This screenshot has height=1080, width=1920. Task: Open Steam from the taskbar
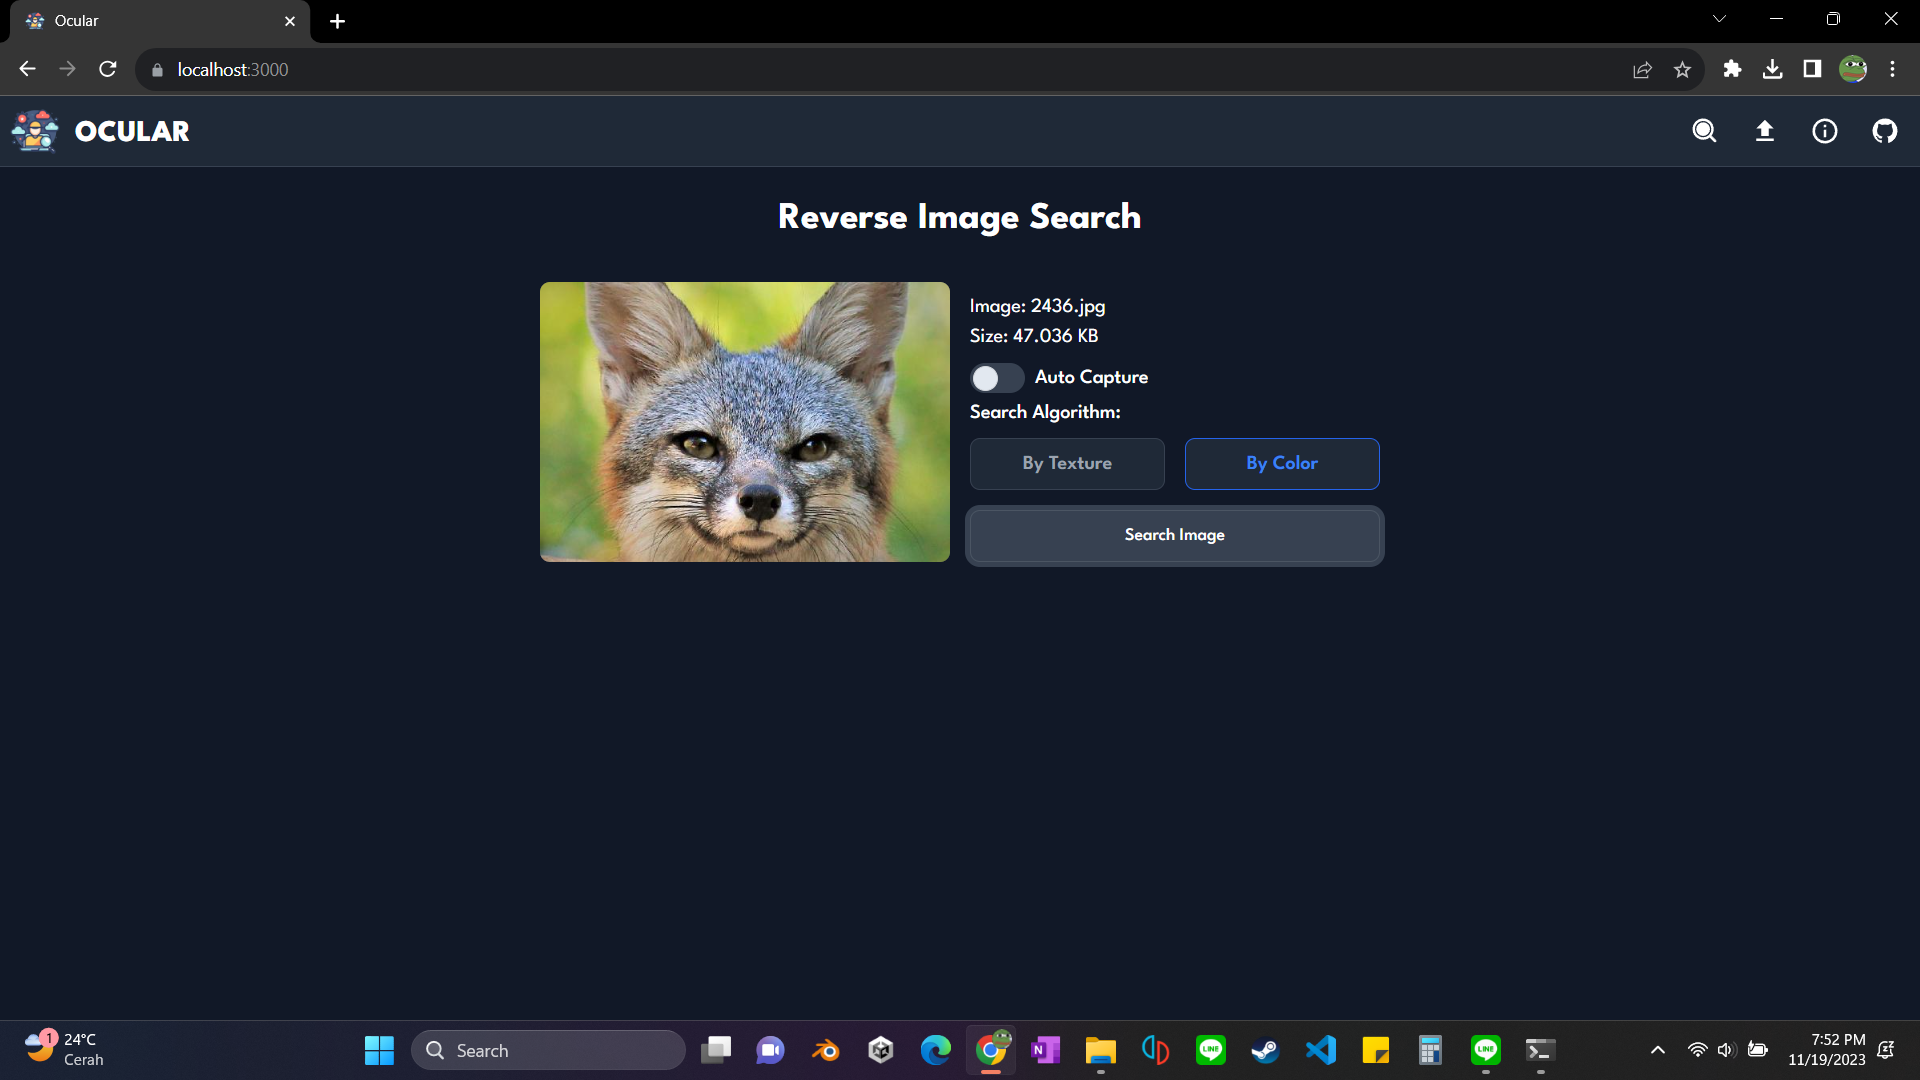pyautogui.click(x=1266, y=1050)
